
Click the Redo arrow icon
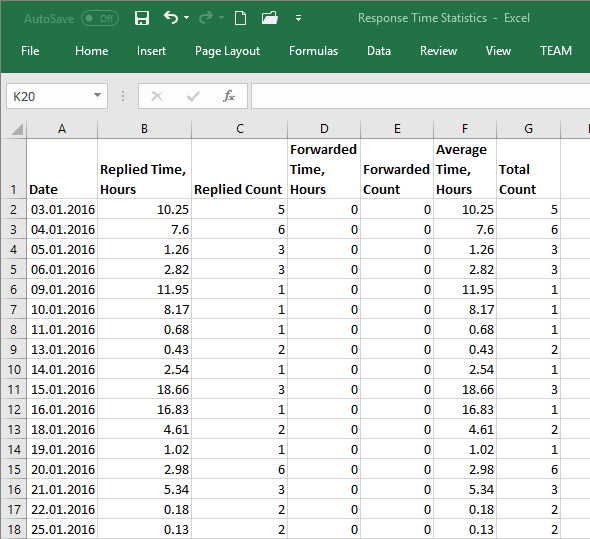click(x=206, y=17)
